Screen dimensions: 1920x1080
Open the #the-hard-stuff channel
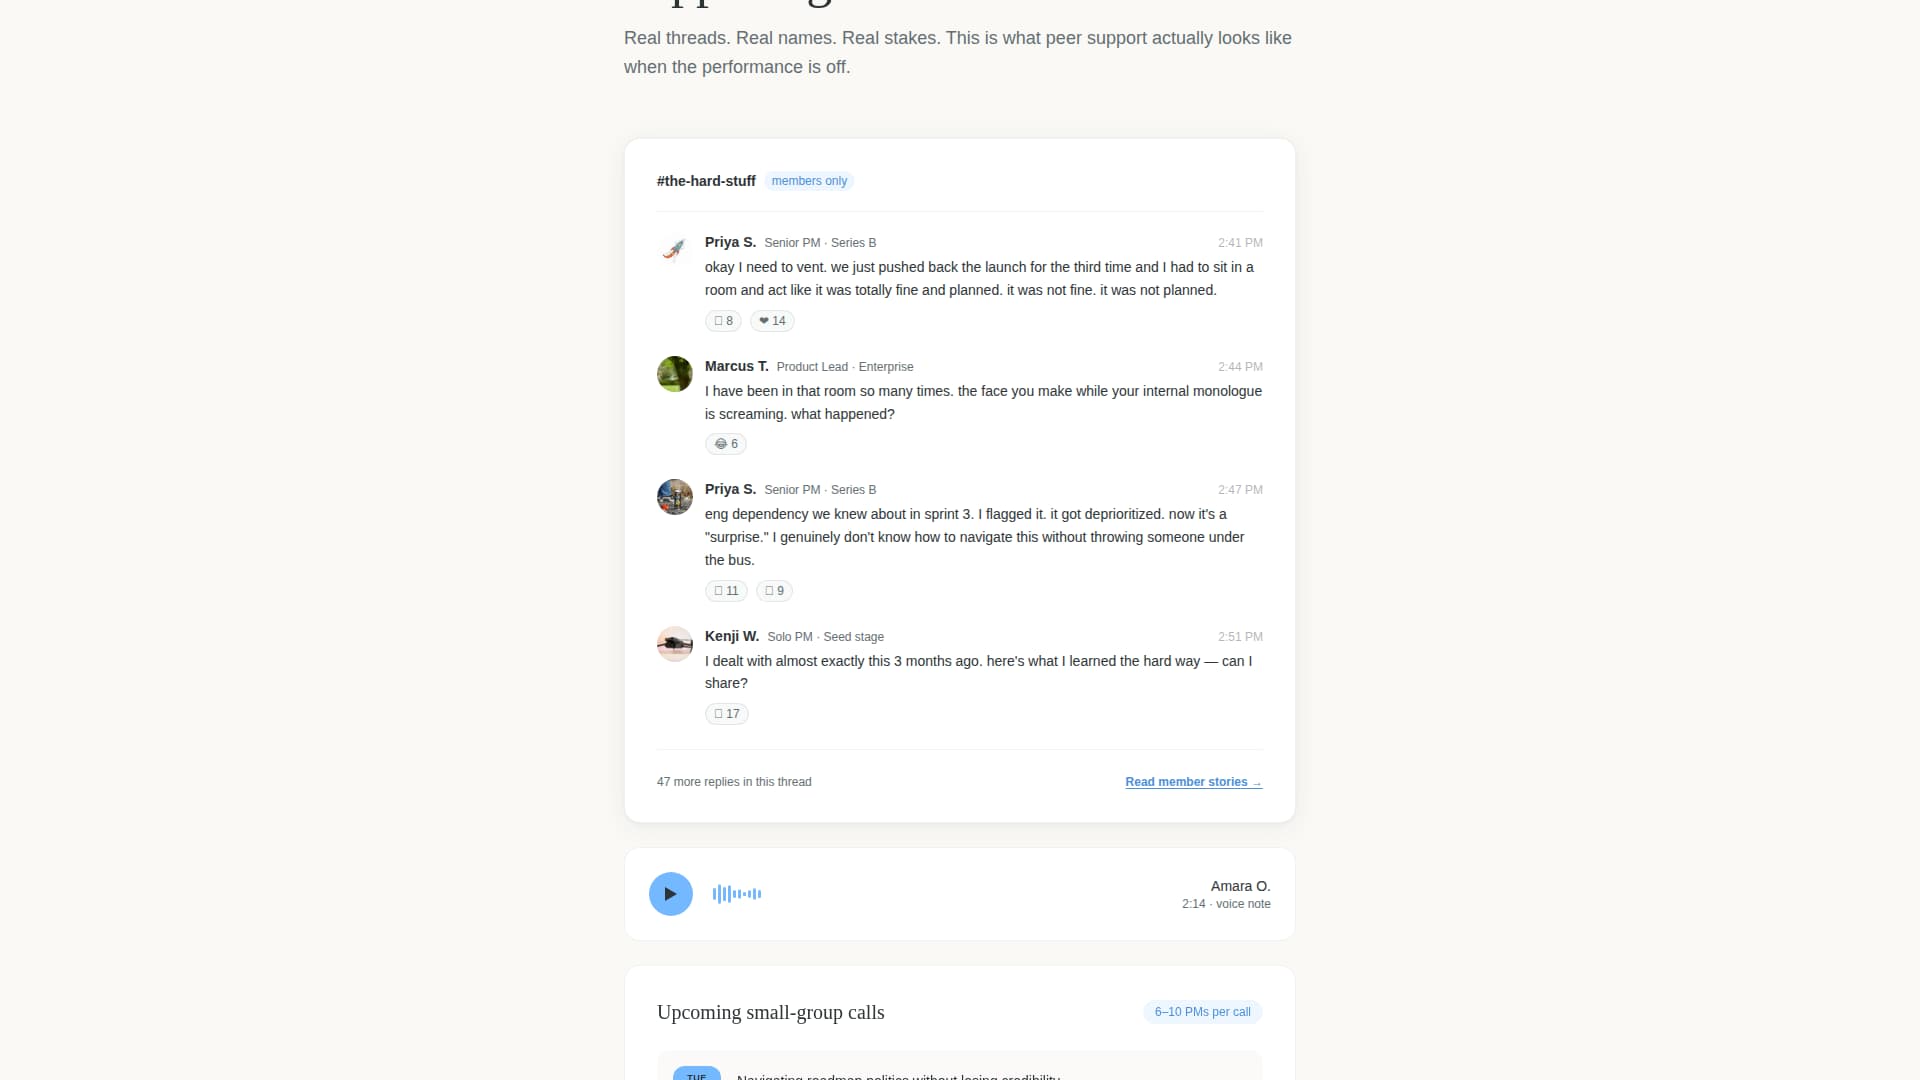click(x=705, y=181)
